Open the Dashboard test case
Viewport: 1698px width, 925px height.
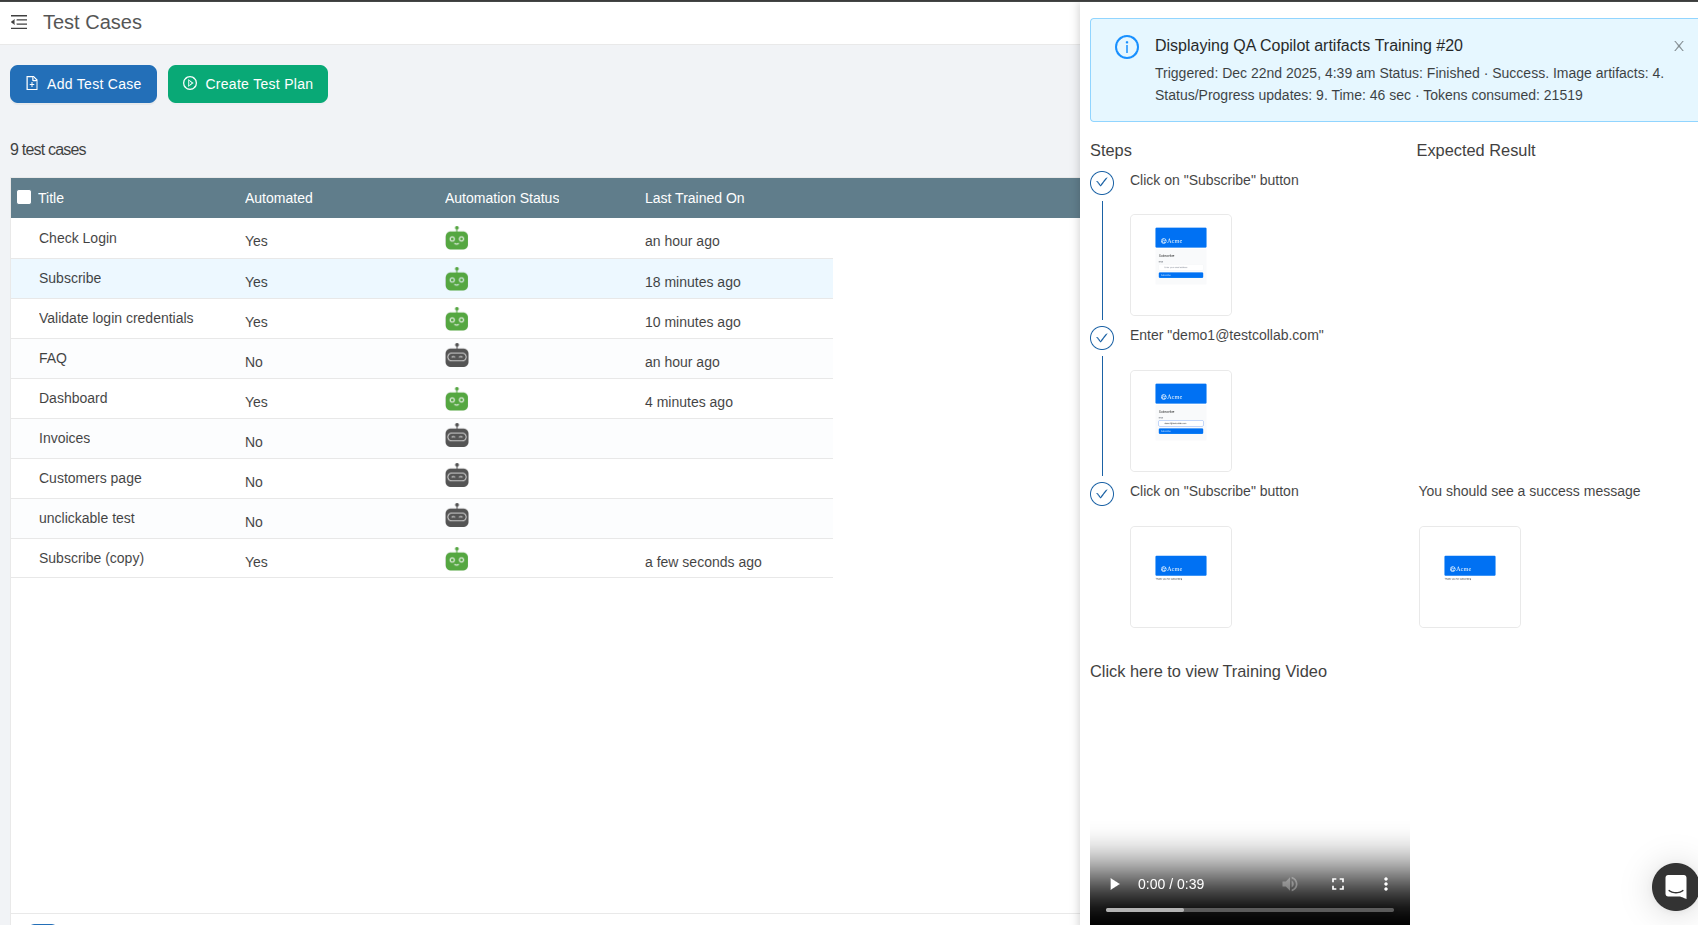point(73,398)
